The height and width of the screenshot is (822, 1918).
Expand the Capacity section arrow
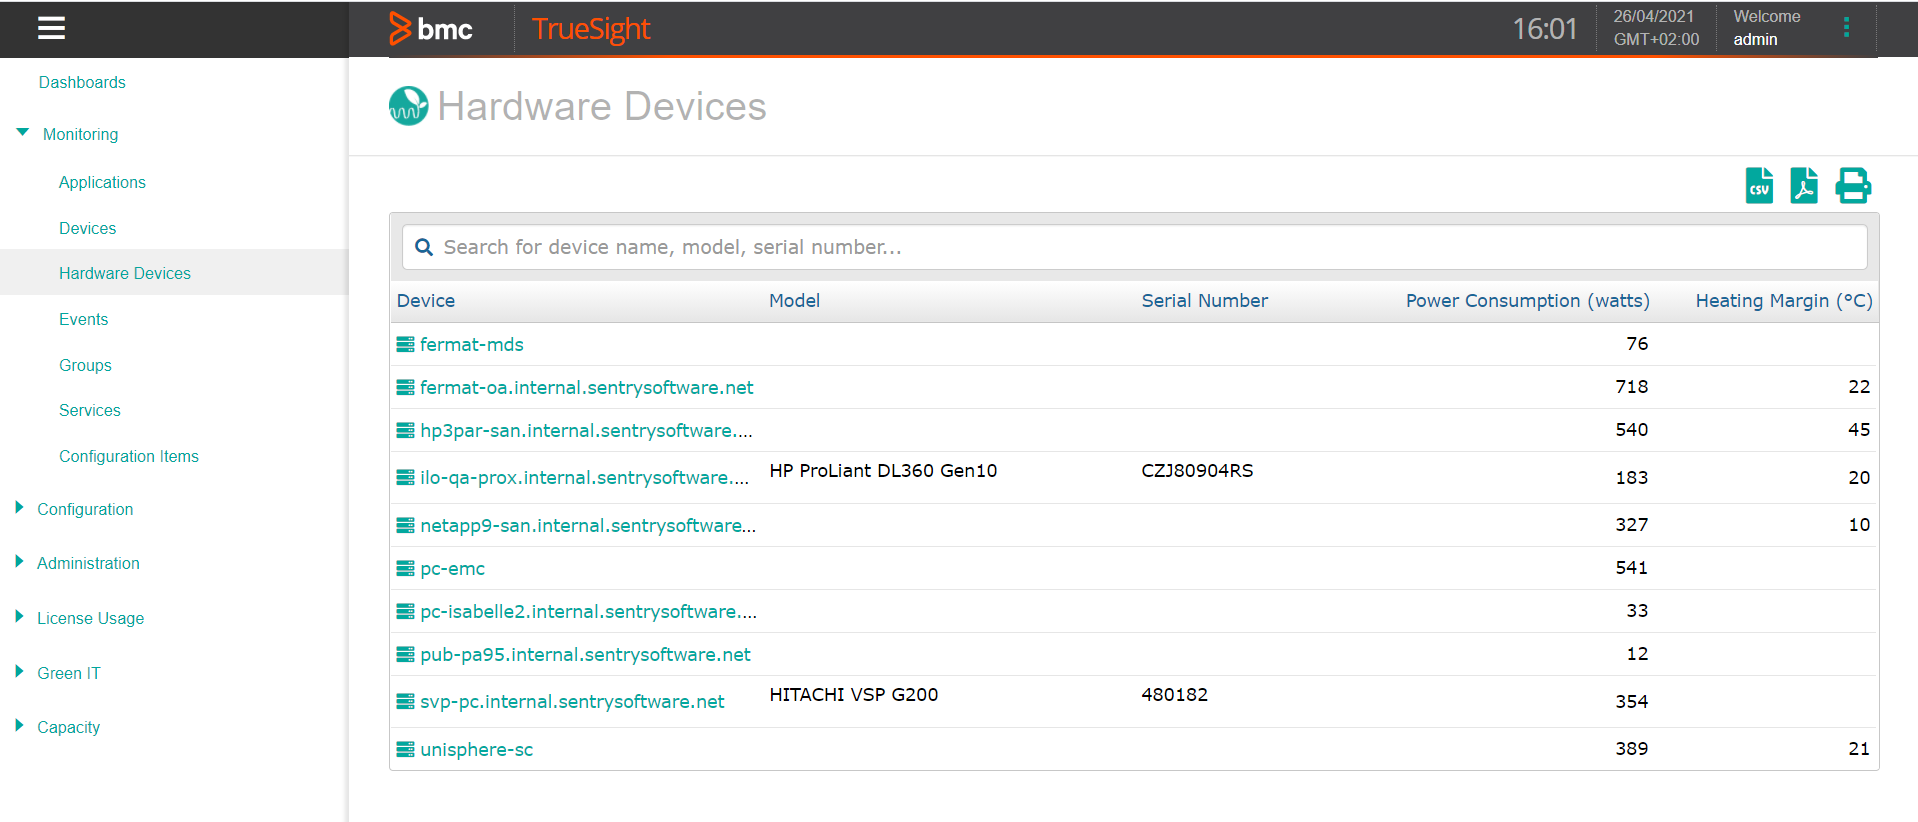click(19, 725)
